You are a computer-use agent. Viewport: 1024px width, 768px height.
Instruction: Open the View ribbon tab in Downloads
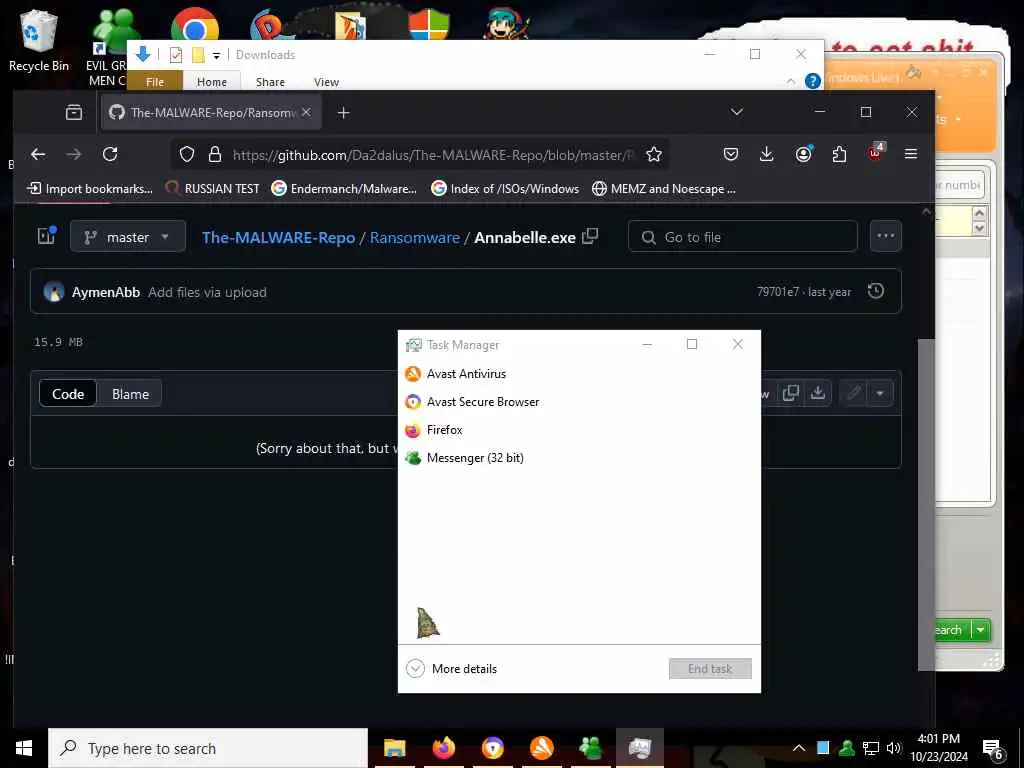(326, 82)
